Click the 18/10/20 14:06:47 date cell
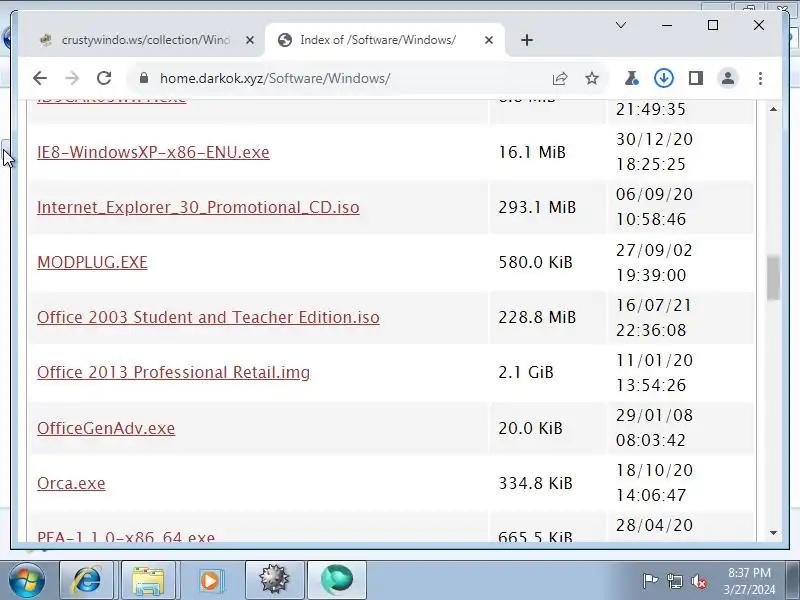Viewport: 800px width, 600px height. click(681, 483)
